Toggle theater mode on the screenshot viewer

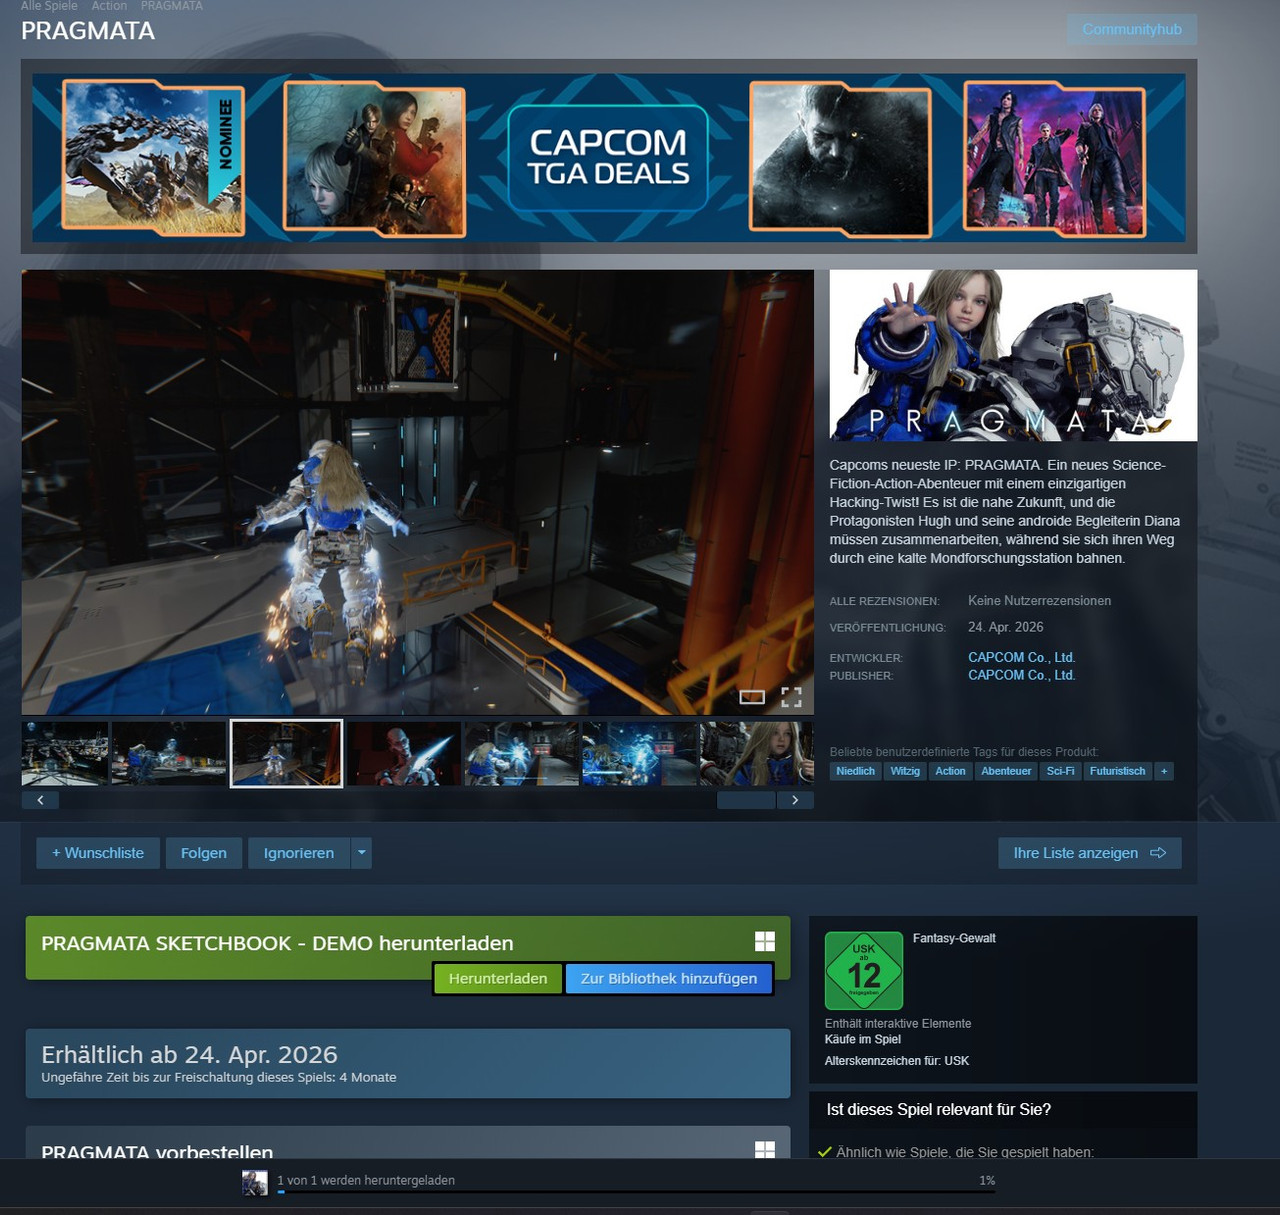click(752, 697)
